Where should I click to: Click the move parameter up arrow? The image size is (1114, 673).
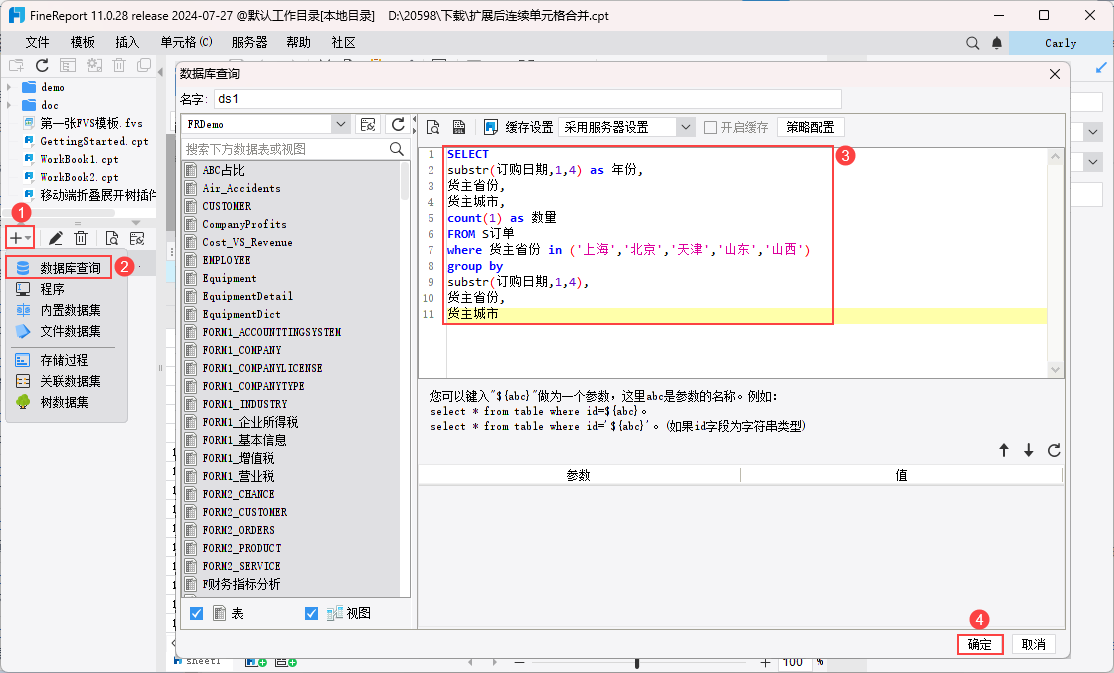pos(1004,450)
